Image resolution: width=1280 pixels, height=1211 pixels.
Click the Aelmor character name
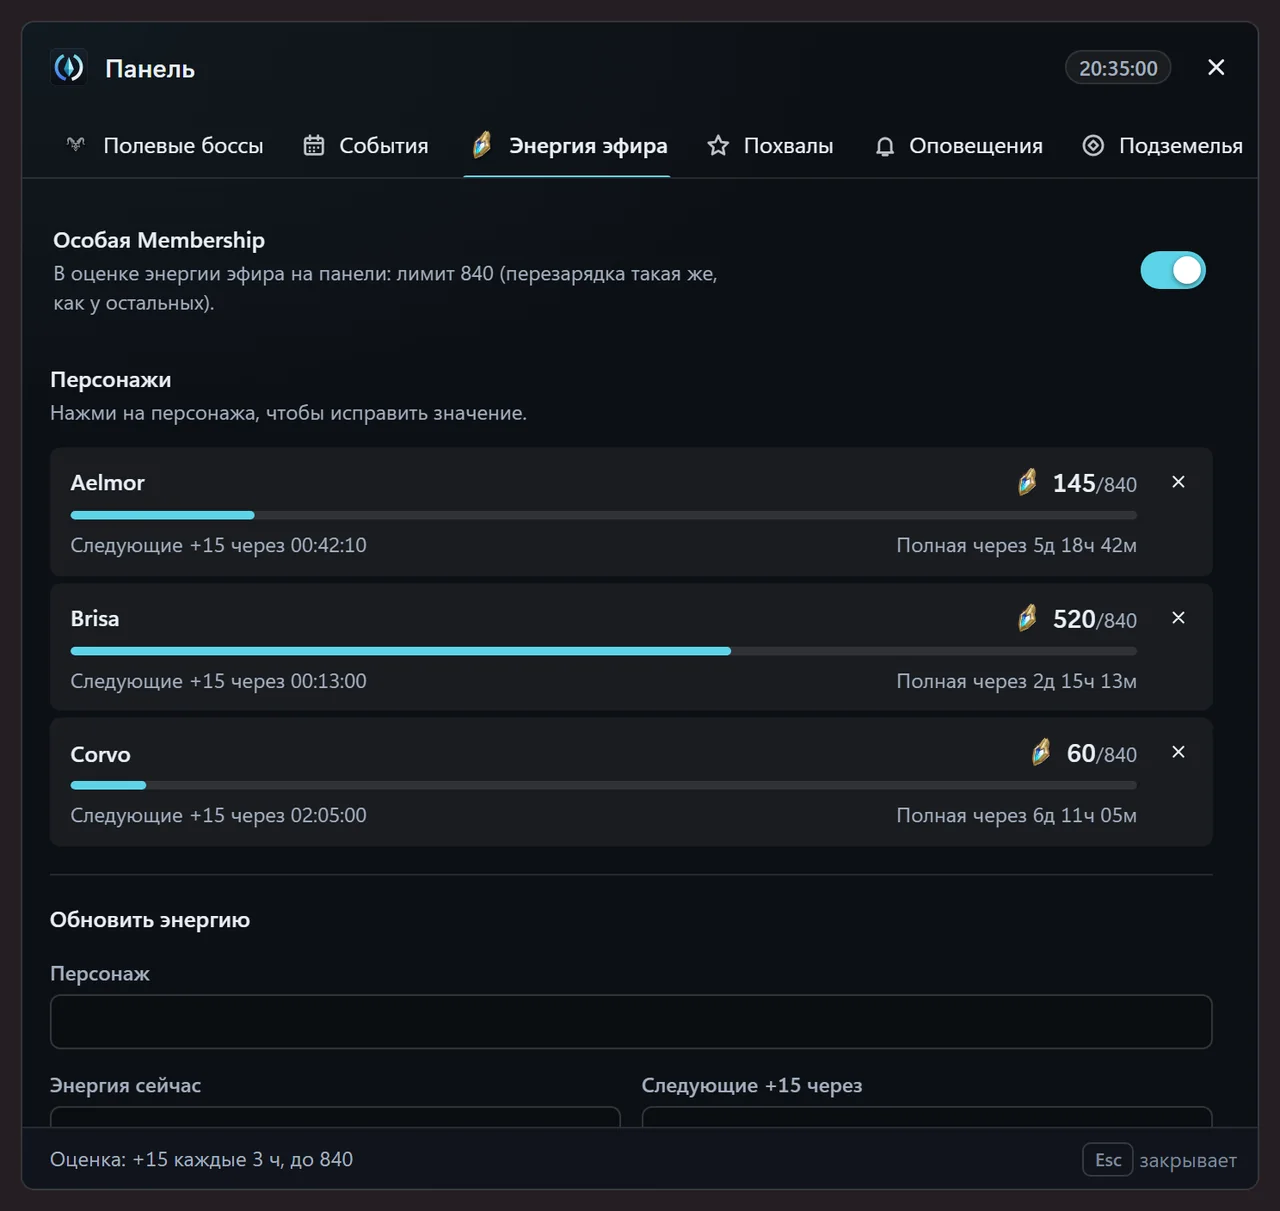point(107,482)
